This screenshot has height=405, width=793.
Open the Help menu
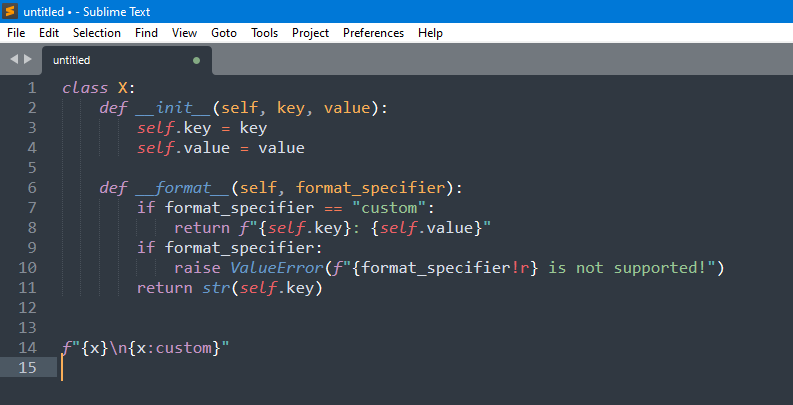430,33
